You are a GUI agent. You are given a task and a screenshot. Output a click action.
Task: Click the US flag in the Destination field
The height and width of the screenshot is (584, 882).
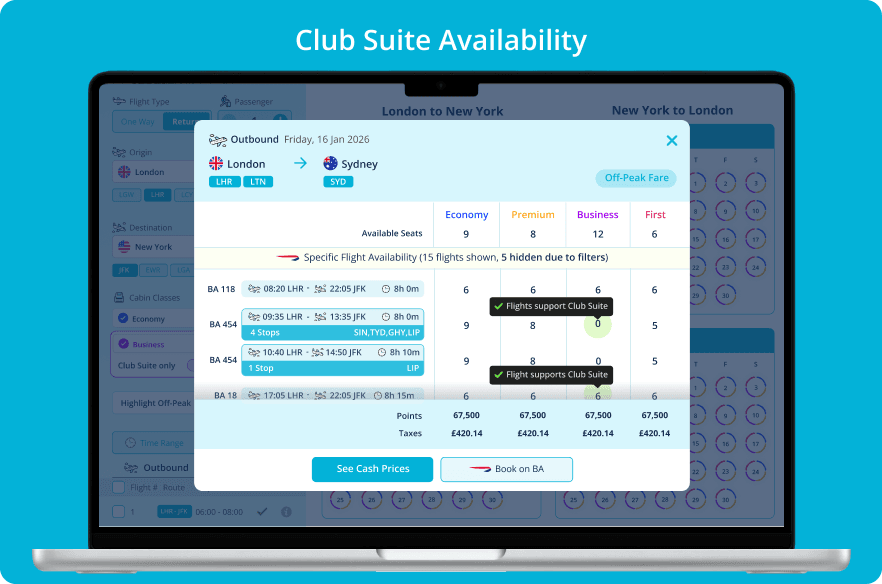tap(124, 246)
